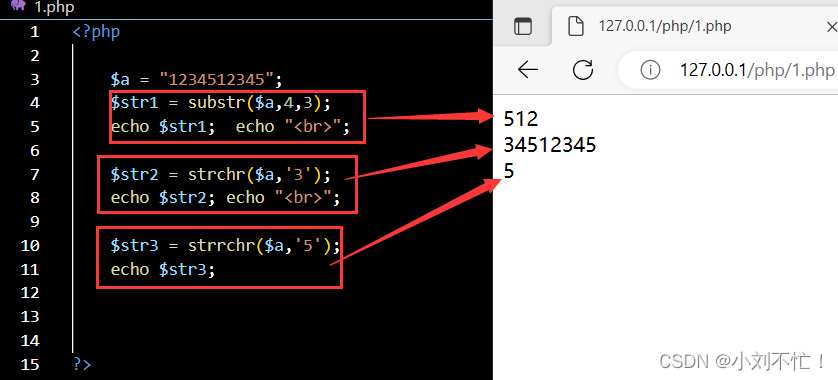Close the 127.0.0.1/php/1.php browser tab
The width and height of the screenshot is (838, 380).
[832, 27]
